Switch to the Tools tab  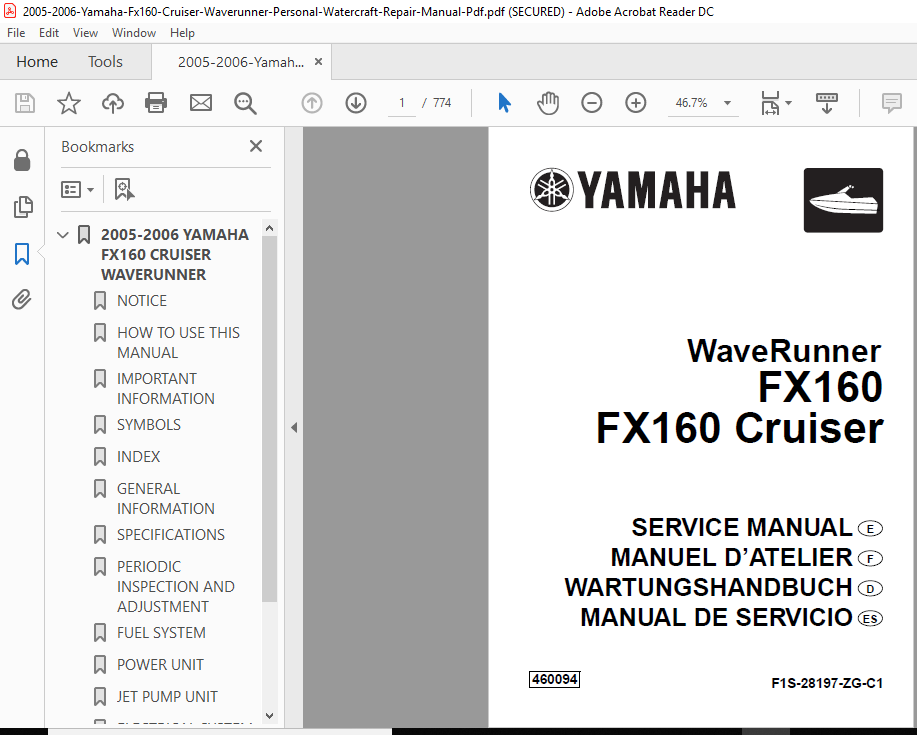click(x=105, y=61)
